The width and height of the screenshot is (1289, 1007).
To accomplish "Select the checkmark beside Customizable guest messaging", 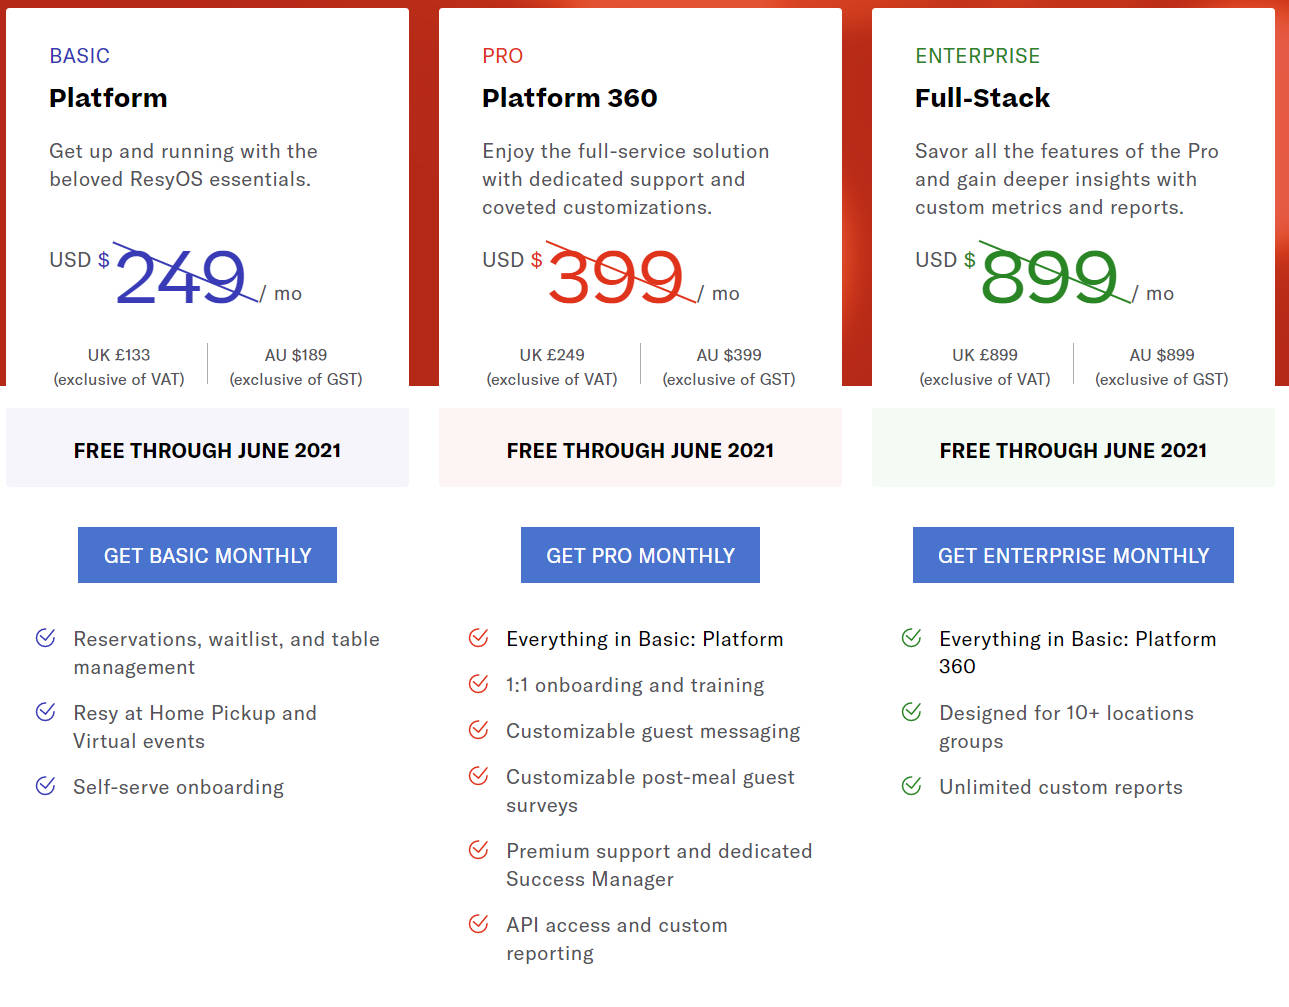I will tap(477, 730).
